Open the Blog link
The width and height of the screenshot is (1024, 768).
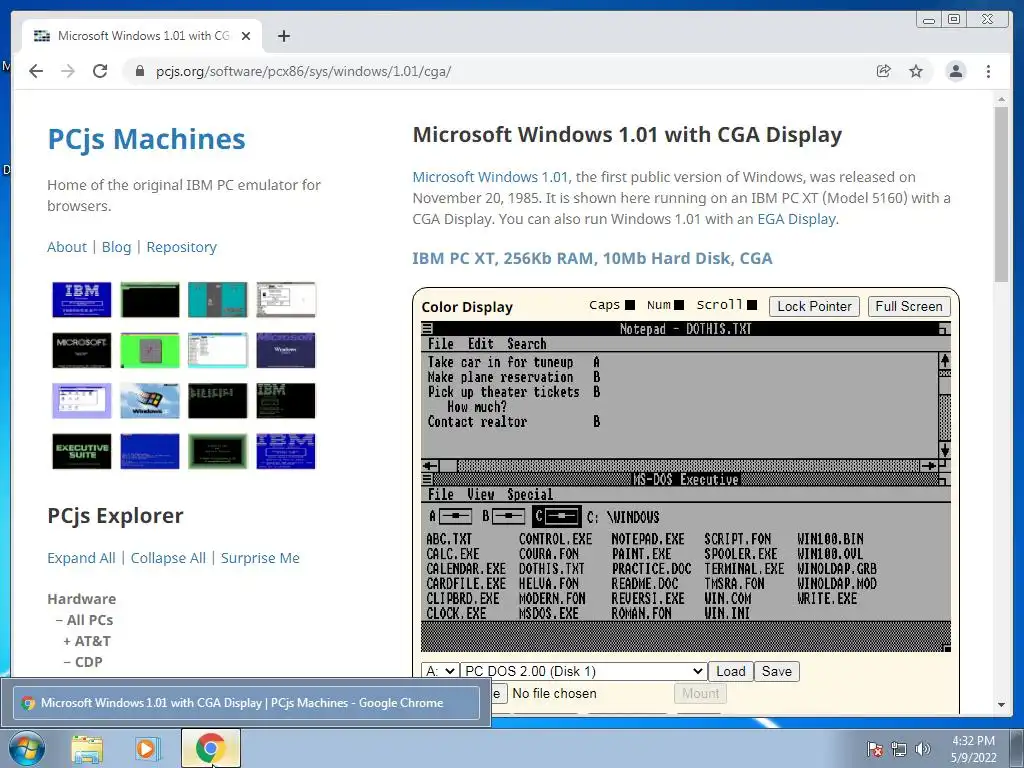coord(116,247)
